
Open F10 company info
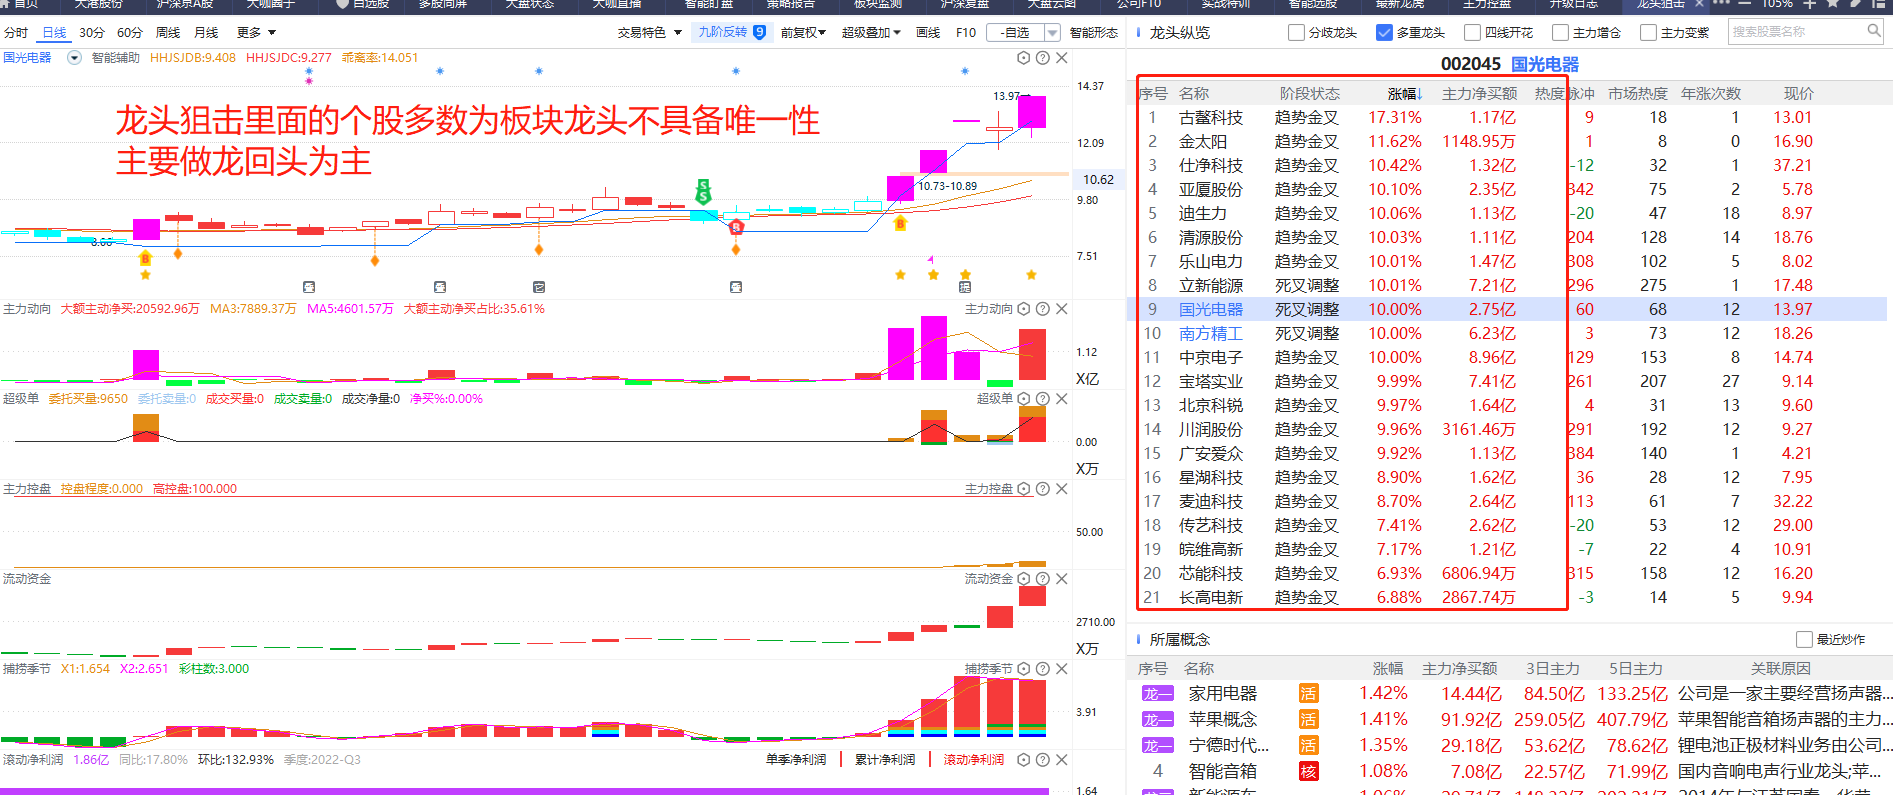[x=966, y=33]
